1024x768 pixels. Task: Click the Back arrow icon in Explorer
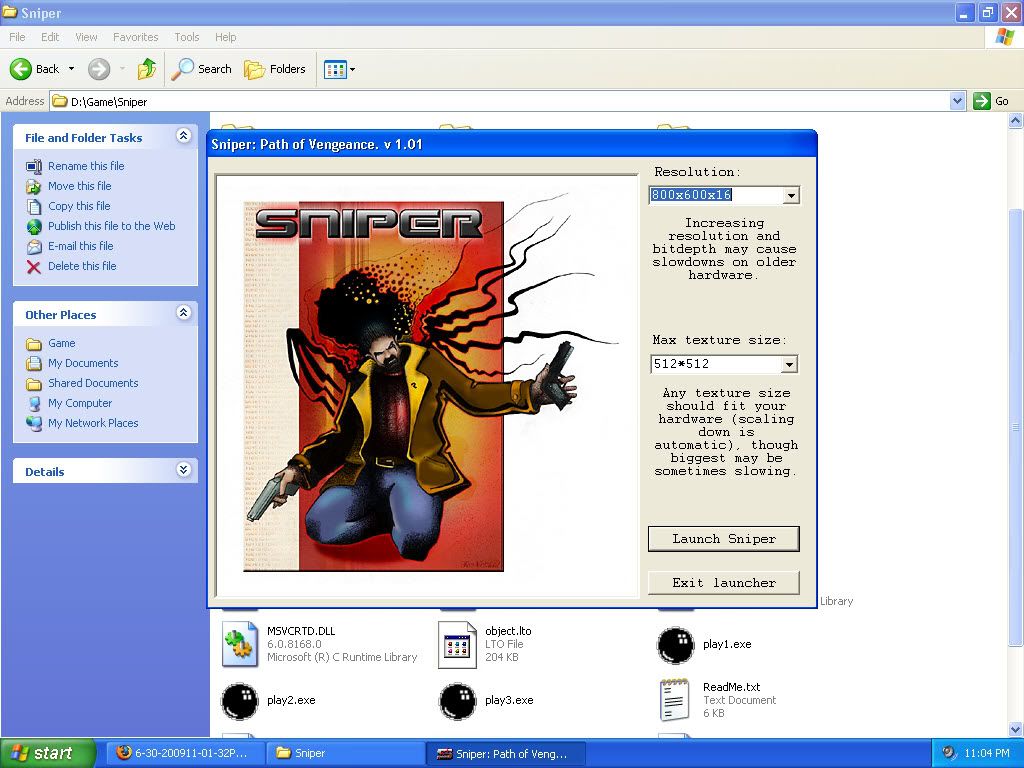20,69
